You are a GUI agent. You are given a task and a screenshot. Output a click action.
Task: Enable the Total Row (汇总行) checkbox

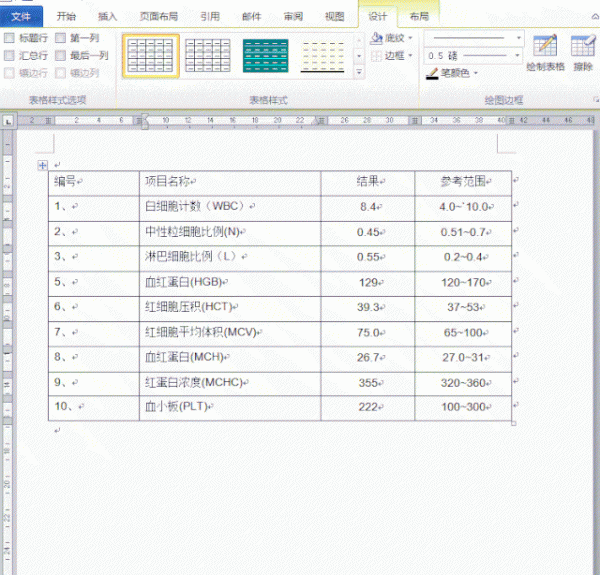9,55
